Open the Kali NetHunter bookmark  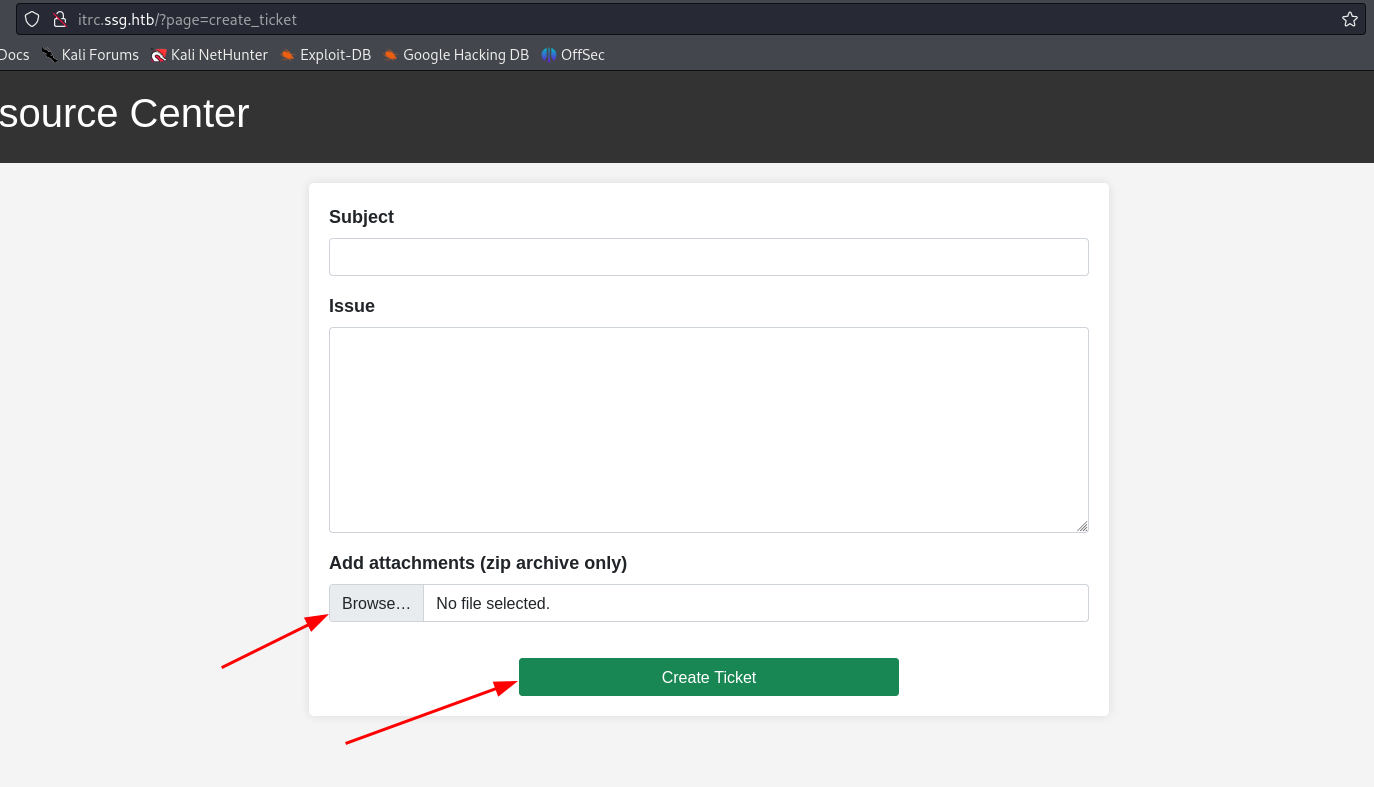209,55
